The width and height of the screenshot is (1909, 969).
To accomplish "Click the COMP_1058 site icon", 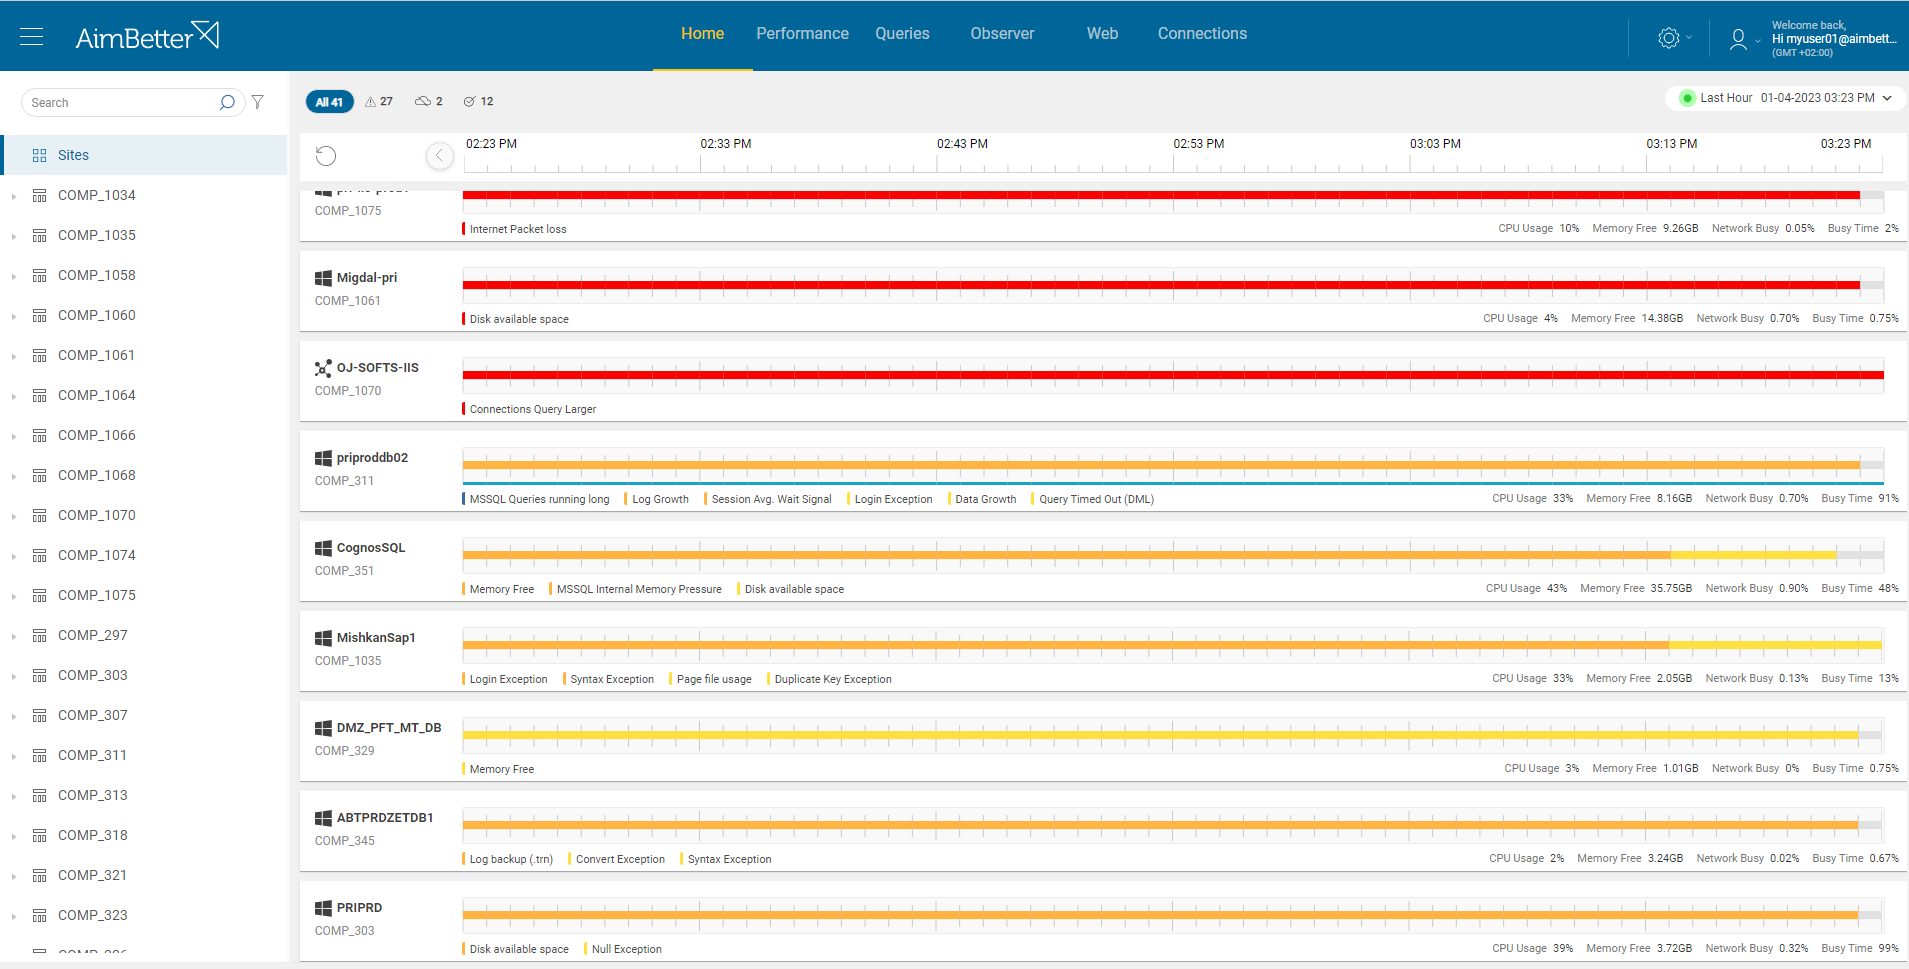I will point(40,275).
